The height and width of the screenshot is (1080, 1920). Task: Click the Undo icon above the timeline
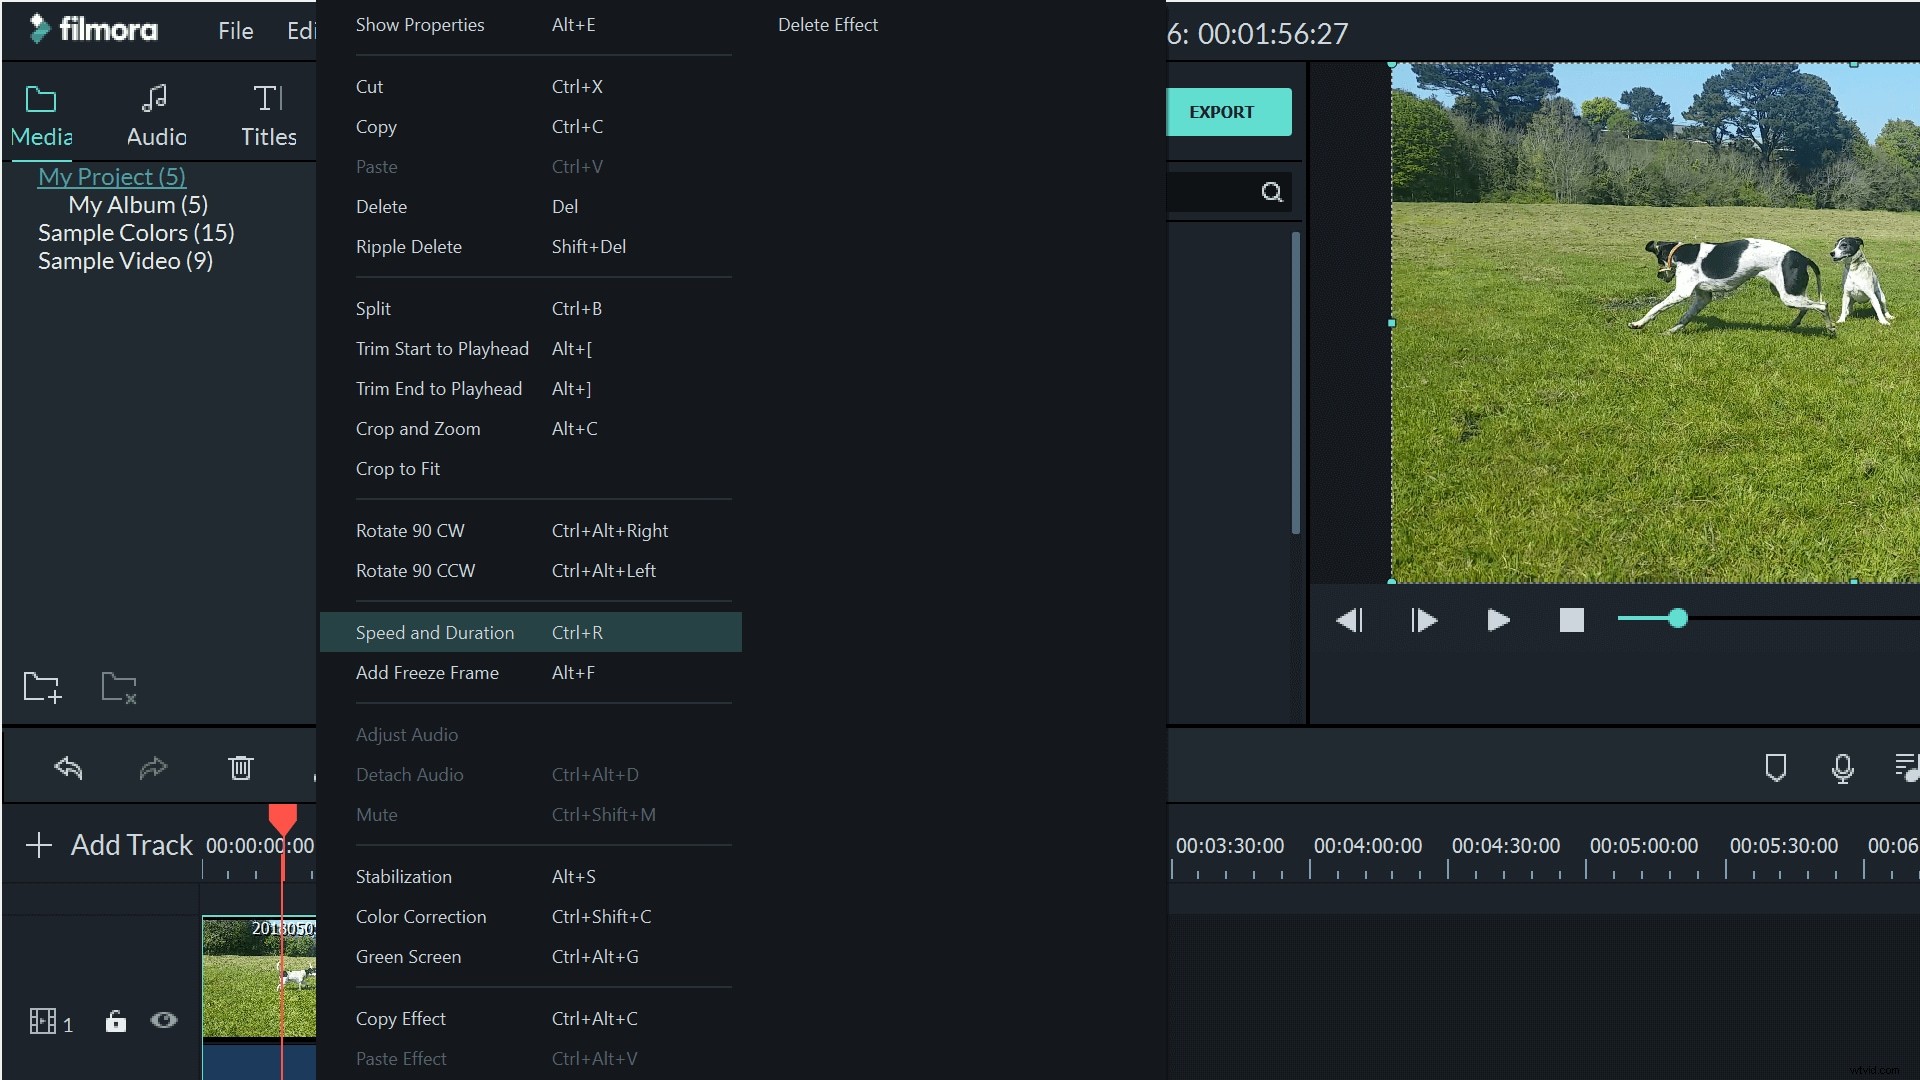coord(68,768)
